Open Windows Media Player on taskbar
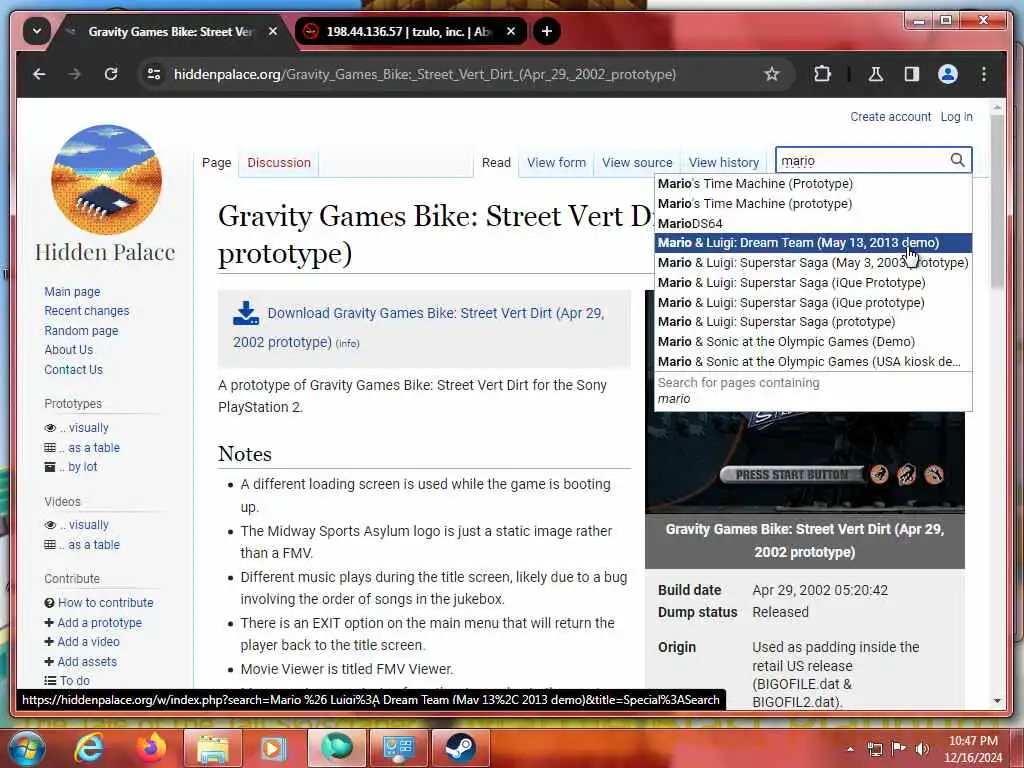This screenshot has height=768, width=1024. click(x=274, y=748)
